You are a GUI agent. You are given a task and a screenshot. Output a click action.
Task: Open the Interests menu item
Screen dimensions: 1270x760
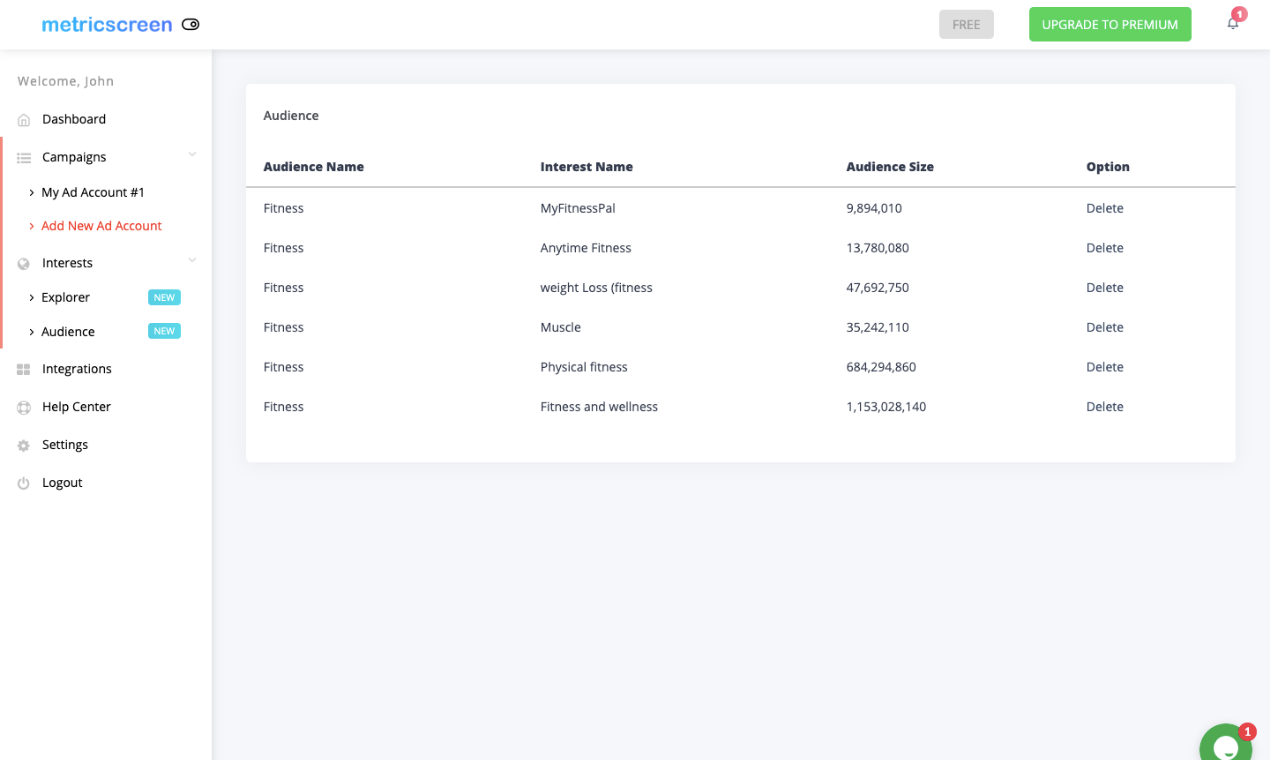point(67,263)
